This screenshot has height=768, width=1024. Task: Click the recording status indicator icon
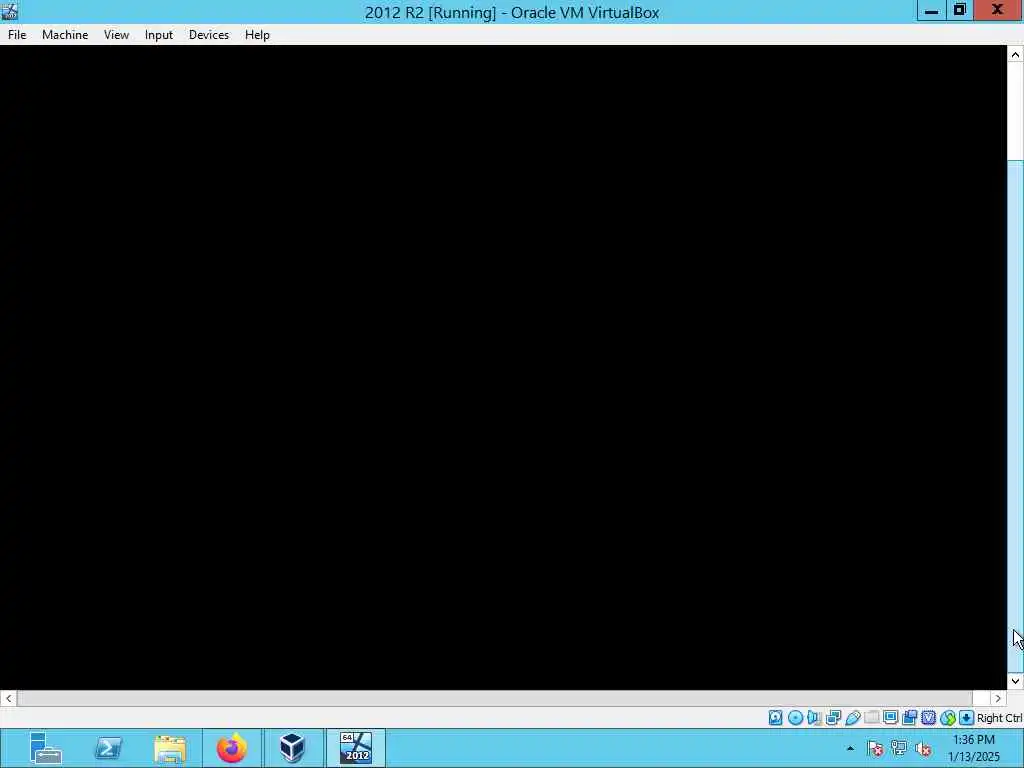[909, 718]
